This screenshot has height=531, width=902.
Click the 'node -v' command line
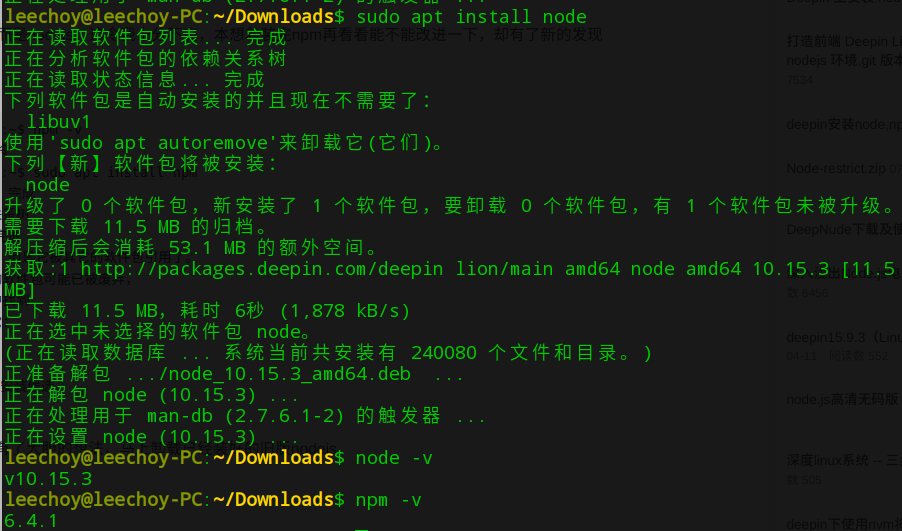[394, 458]
